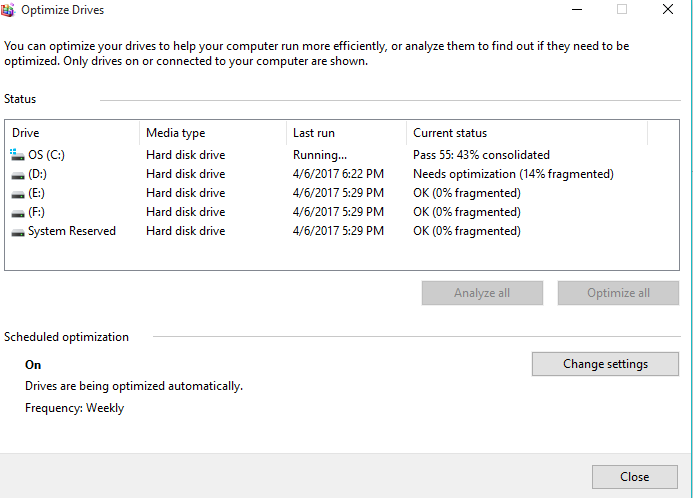Open Change settings for scheduled optimization
Image resolution: width=693 pixels, height=498 pixels.
(605, 364)
